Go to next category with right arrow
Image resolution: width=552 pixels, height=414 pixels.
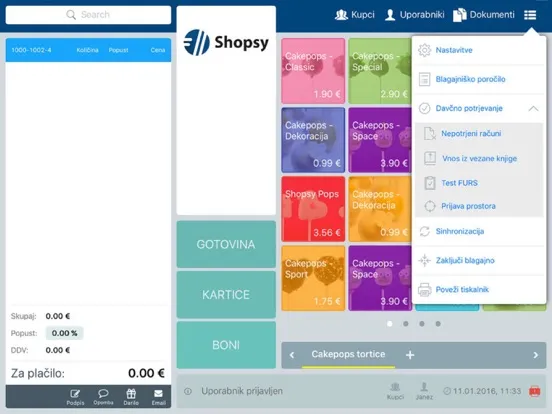535,355
